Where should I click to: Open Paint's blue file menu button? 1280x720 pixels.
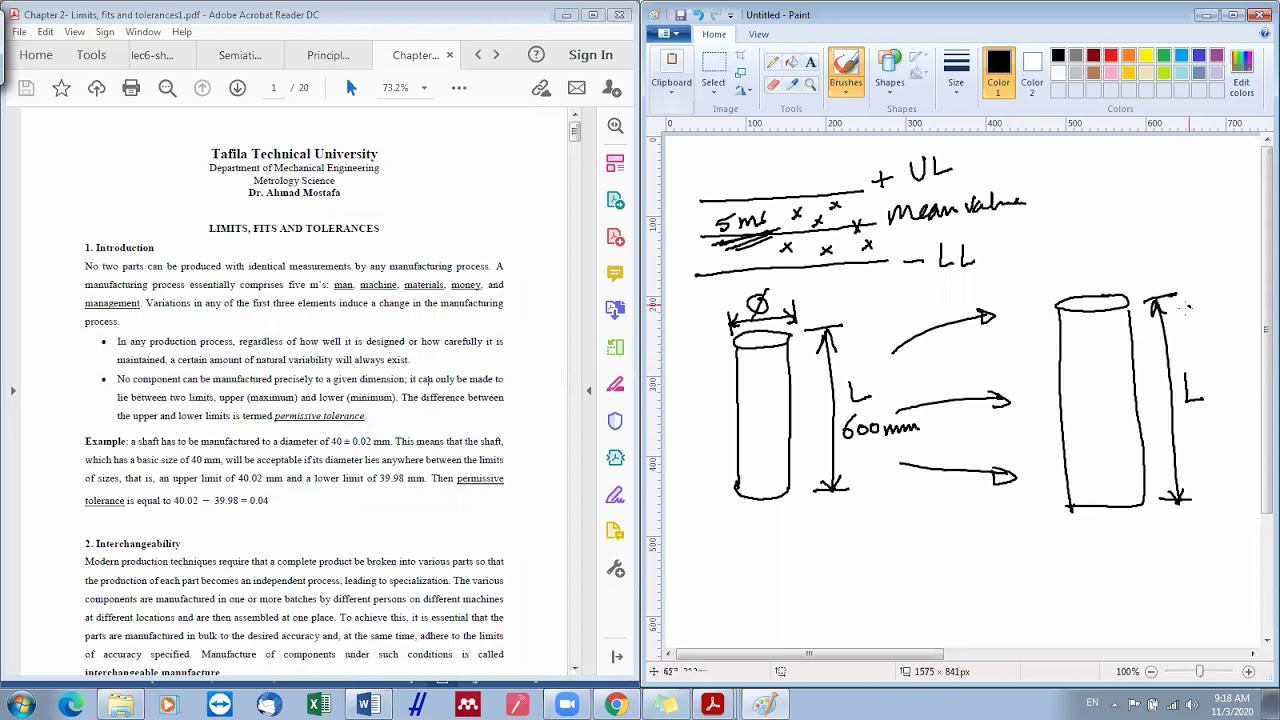click(669, 34)
